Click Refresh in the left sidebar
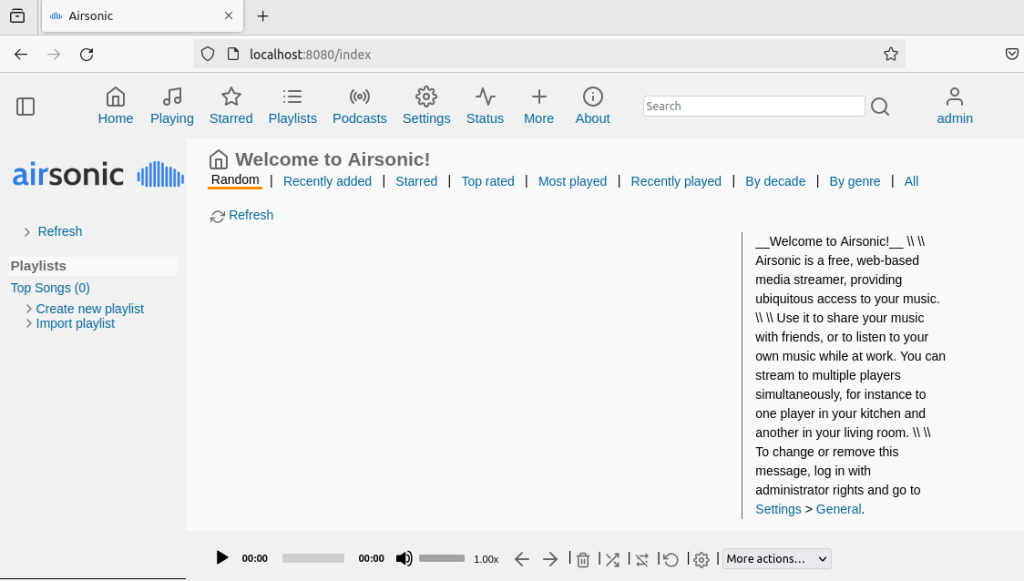Viewport: 1024px width, 581px height. pyautogui.click(x=60, y=232)
